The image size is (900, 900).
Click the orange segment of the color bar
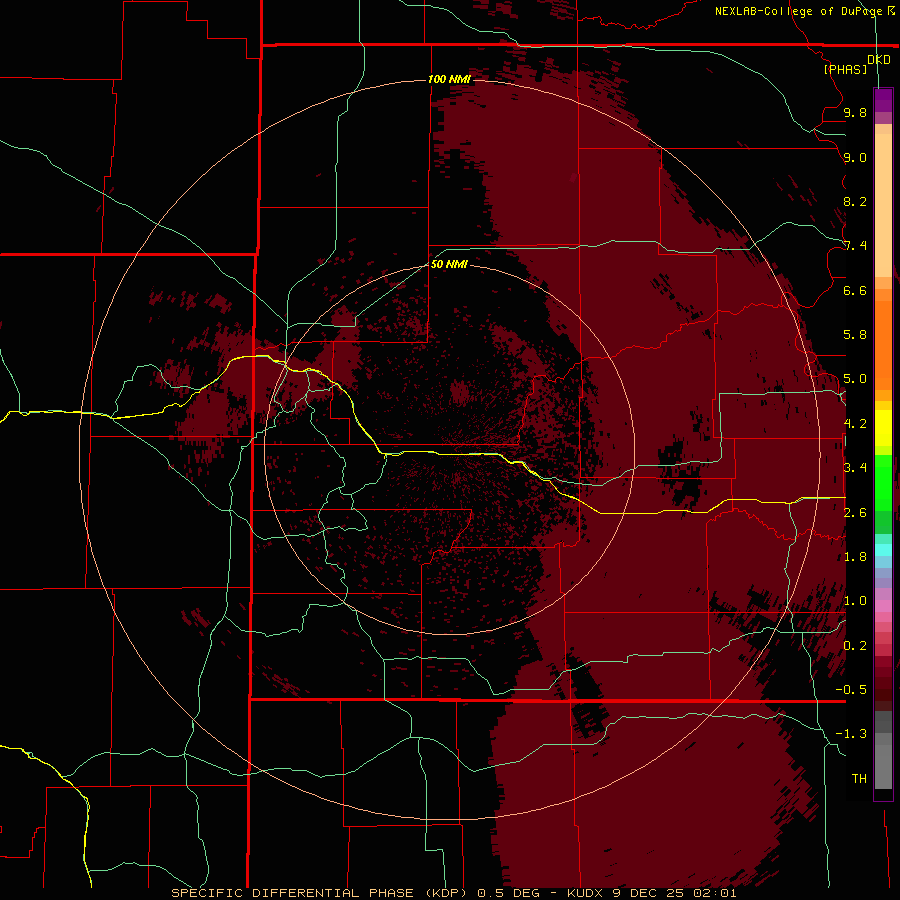pyautogui.click(x=883, y=345)
